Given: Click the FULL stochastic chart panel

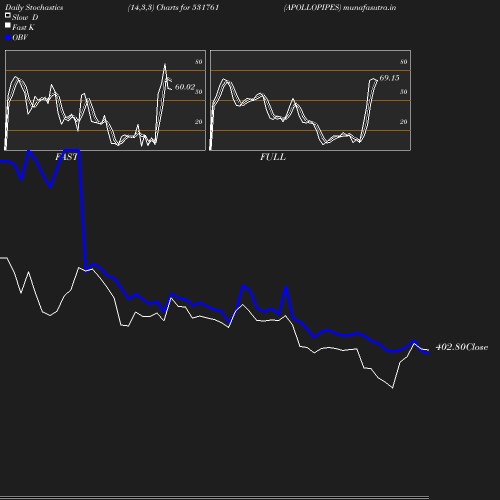Looking at the screenshot, I should (x=310, y=100).
